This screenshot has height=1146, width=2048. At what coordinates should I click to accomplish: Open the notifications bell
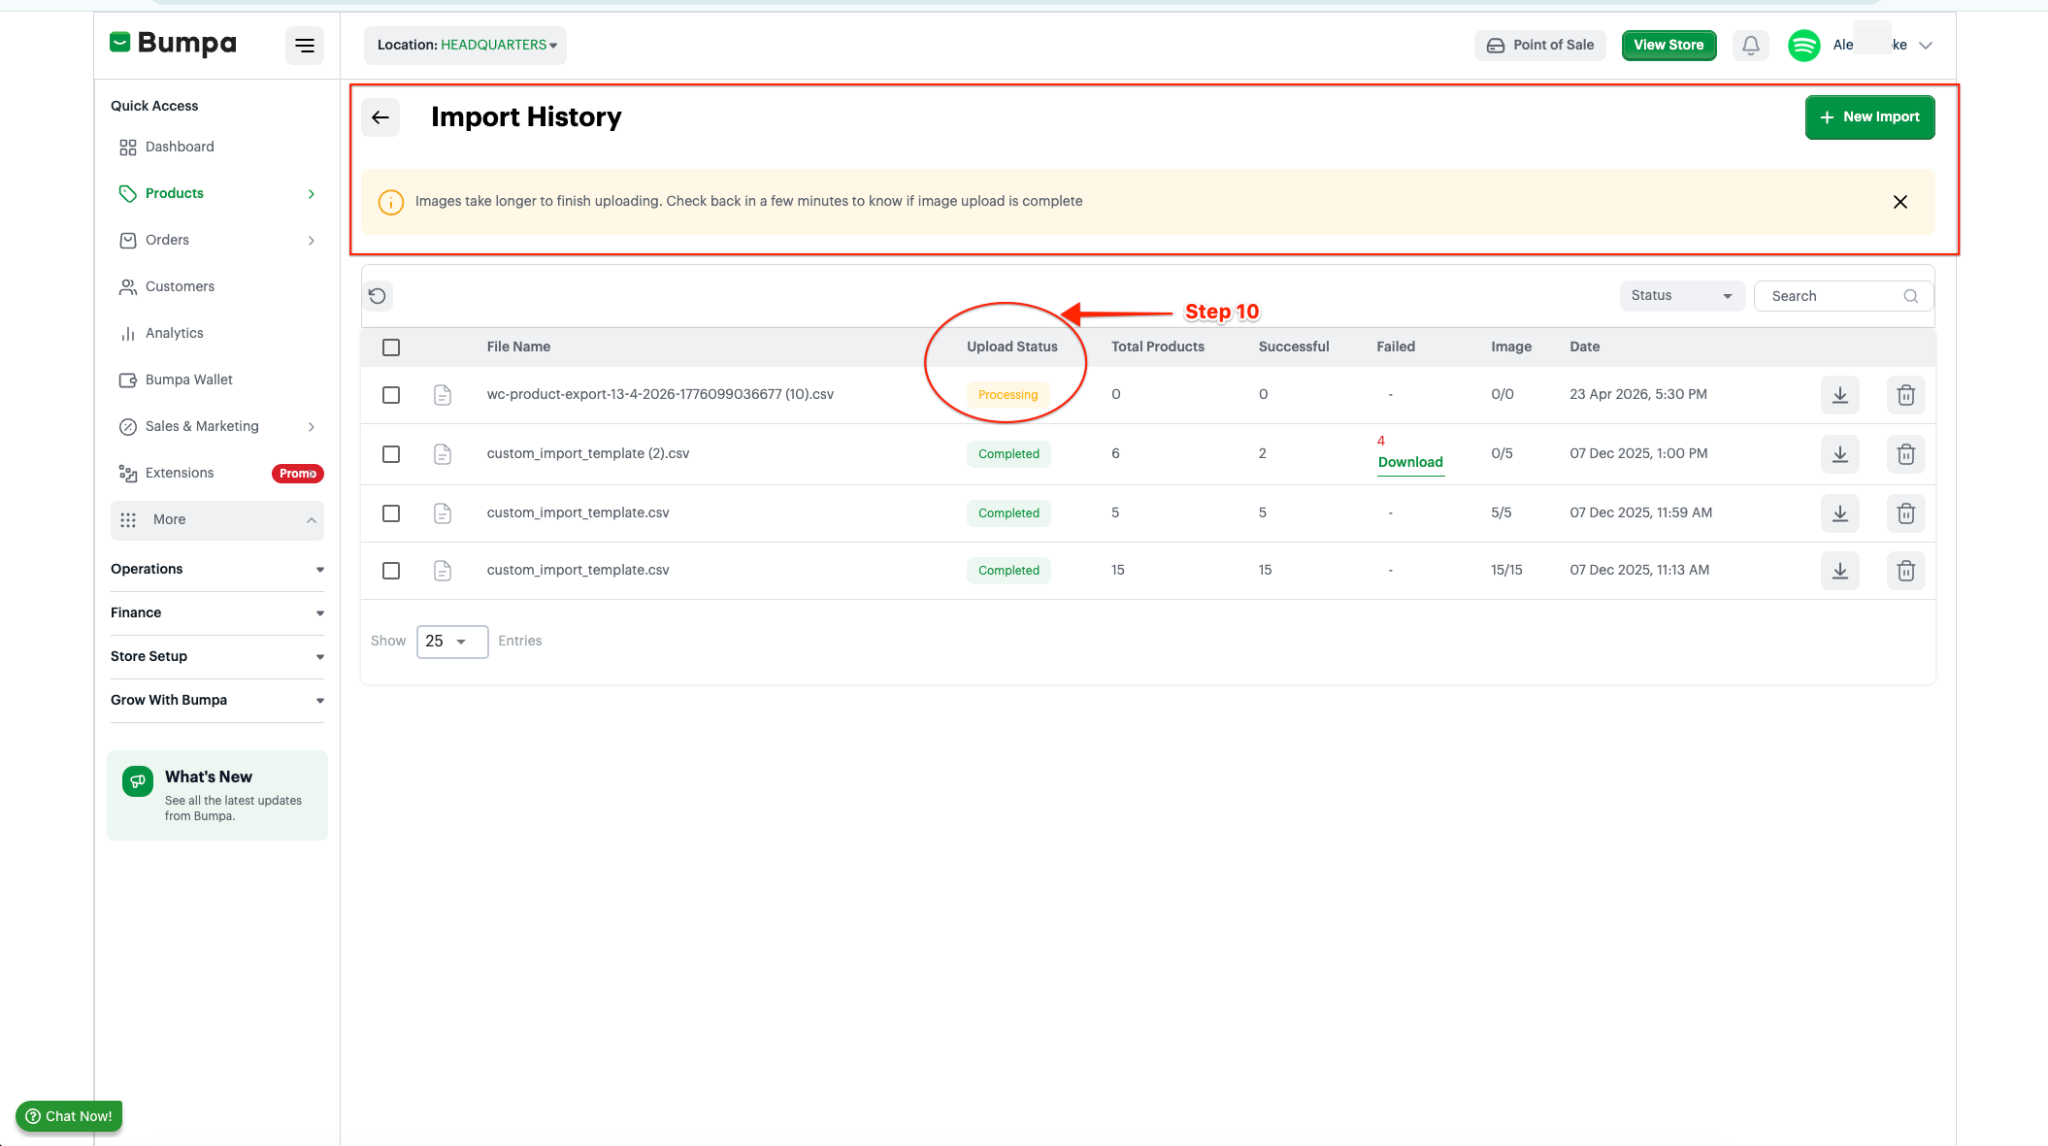1750,45
